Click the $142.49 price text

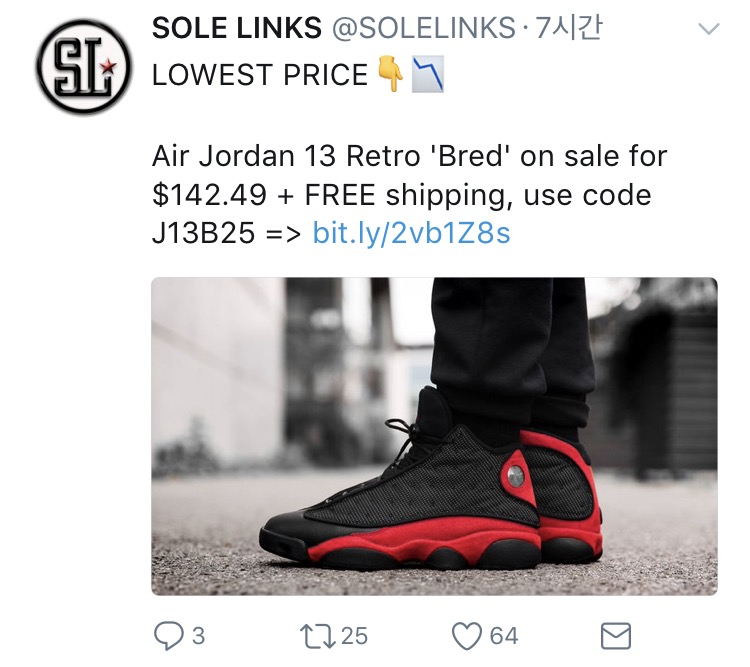[x=209, y=195]
